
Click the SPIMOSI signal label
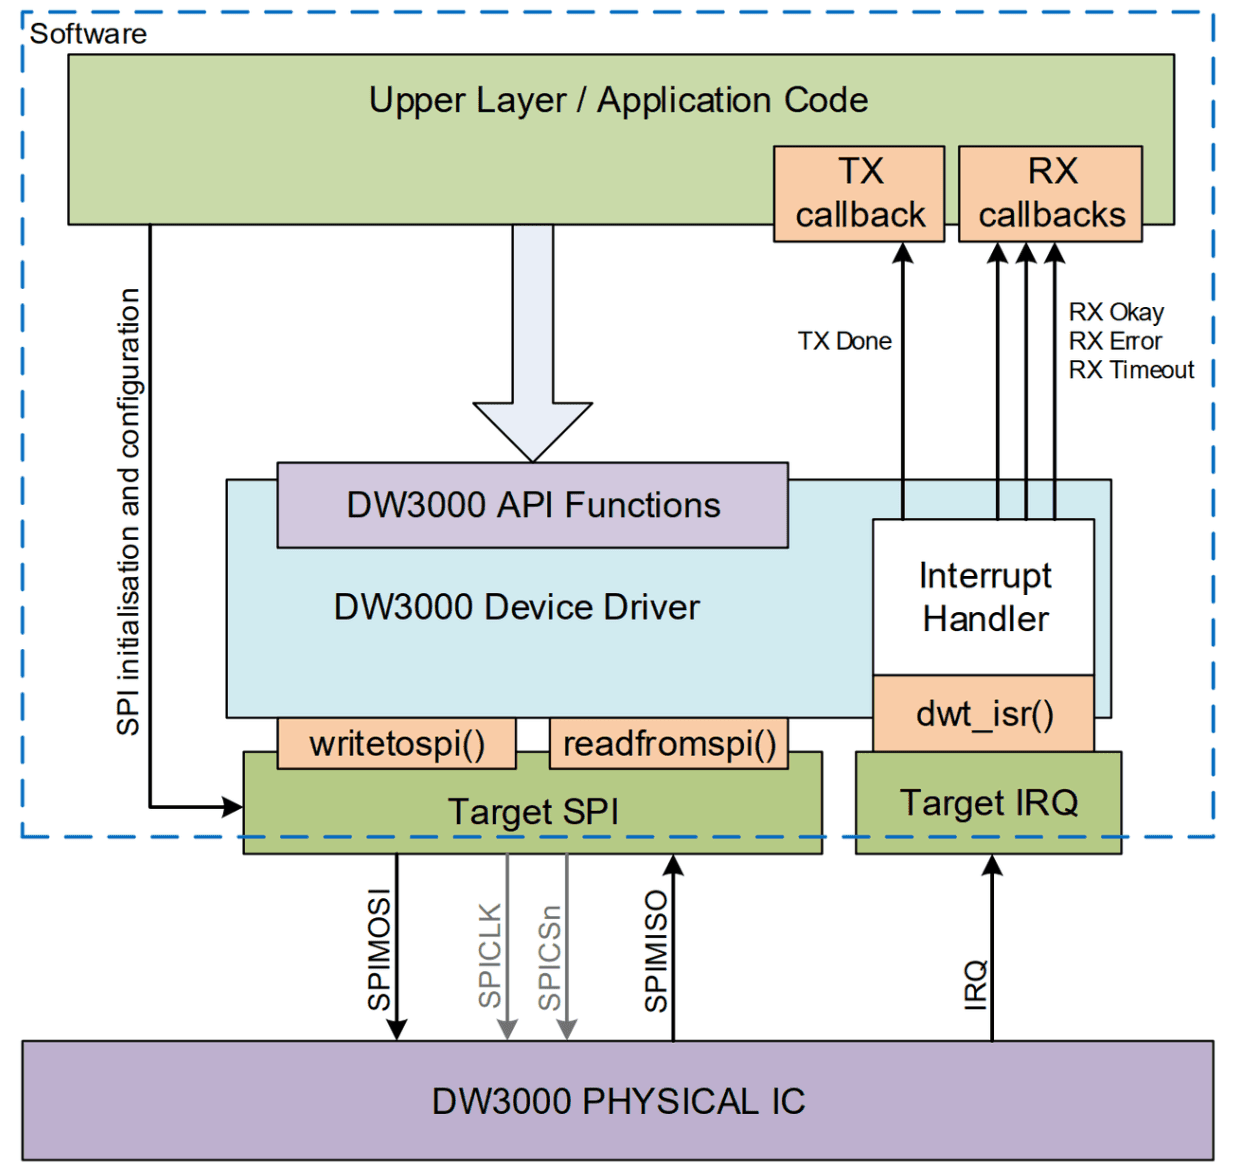(x=379, y=951)
